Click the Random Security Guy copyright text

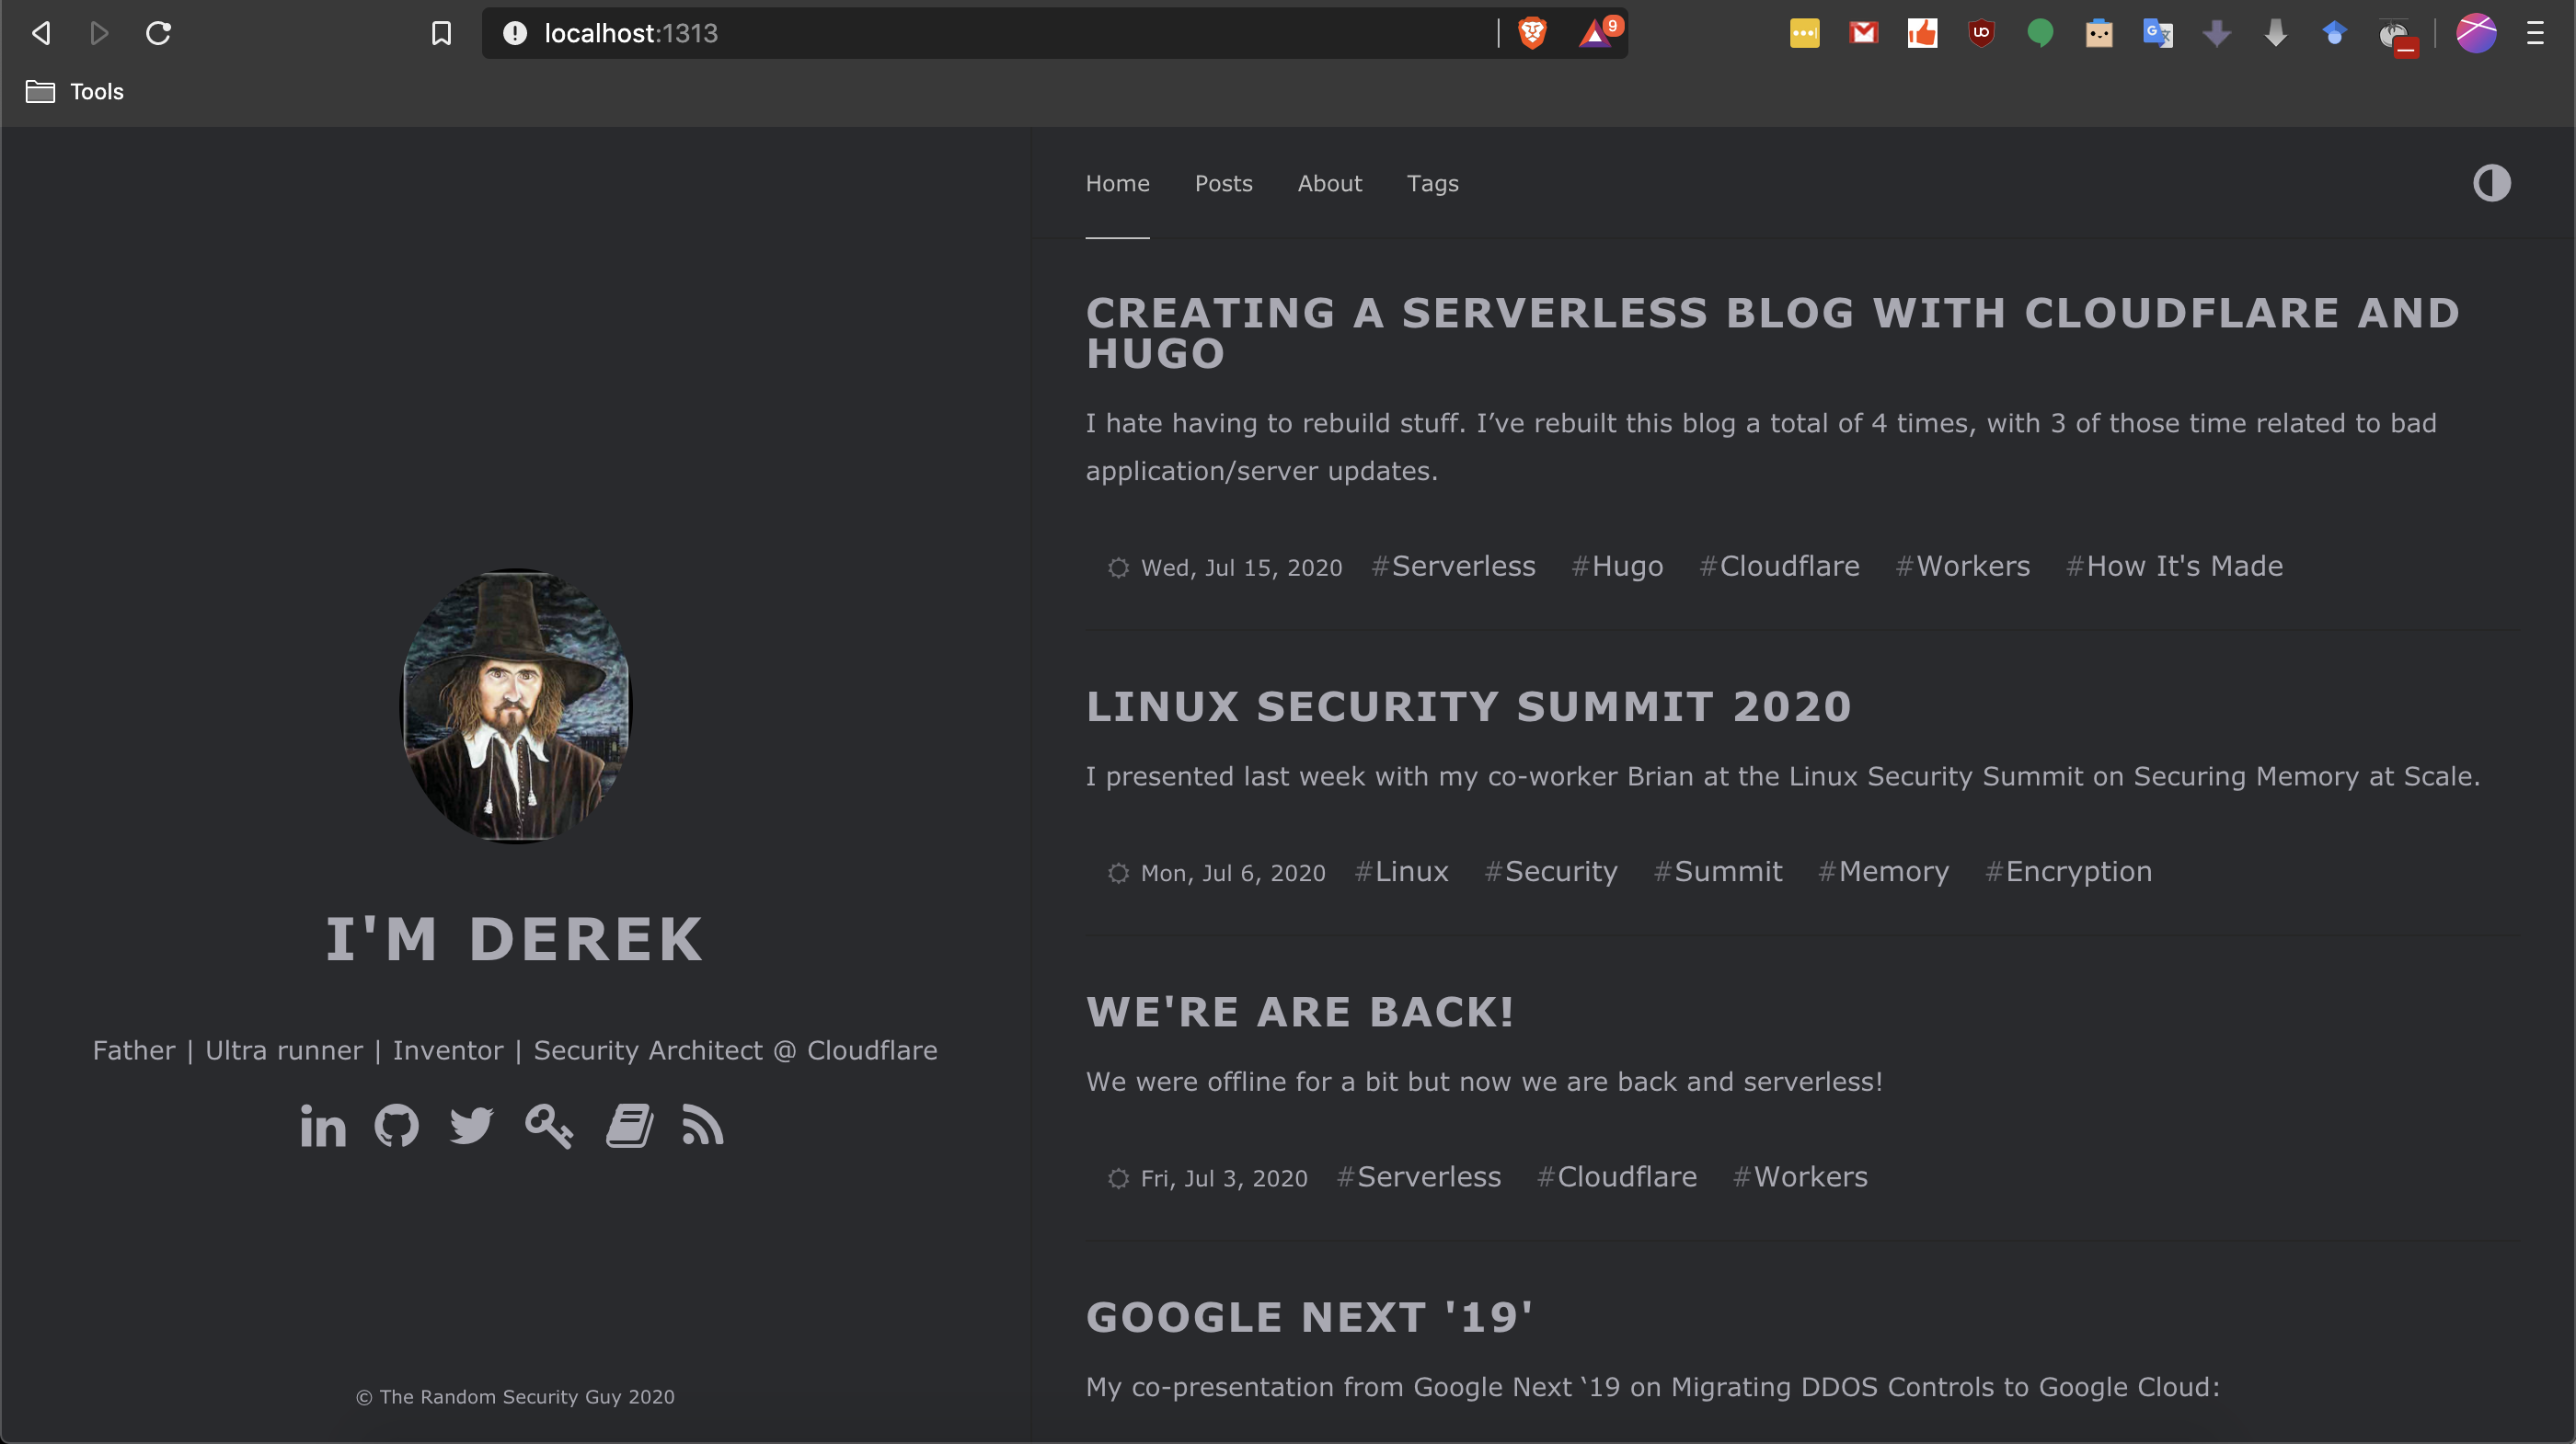click(x=515, y=1397)
